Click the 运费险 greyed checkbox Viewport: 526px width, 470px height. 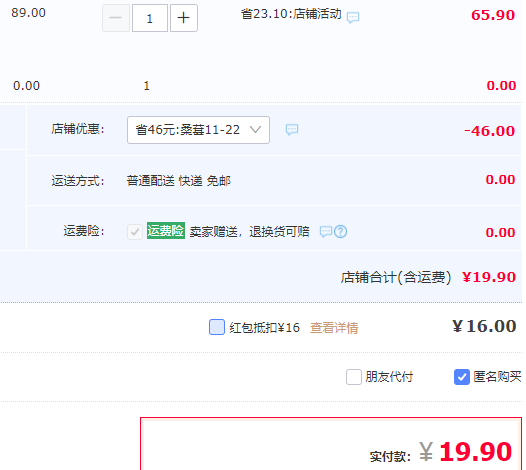pos(135,231)
